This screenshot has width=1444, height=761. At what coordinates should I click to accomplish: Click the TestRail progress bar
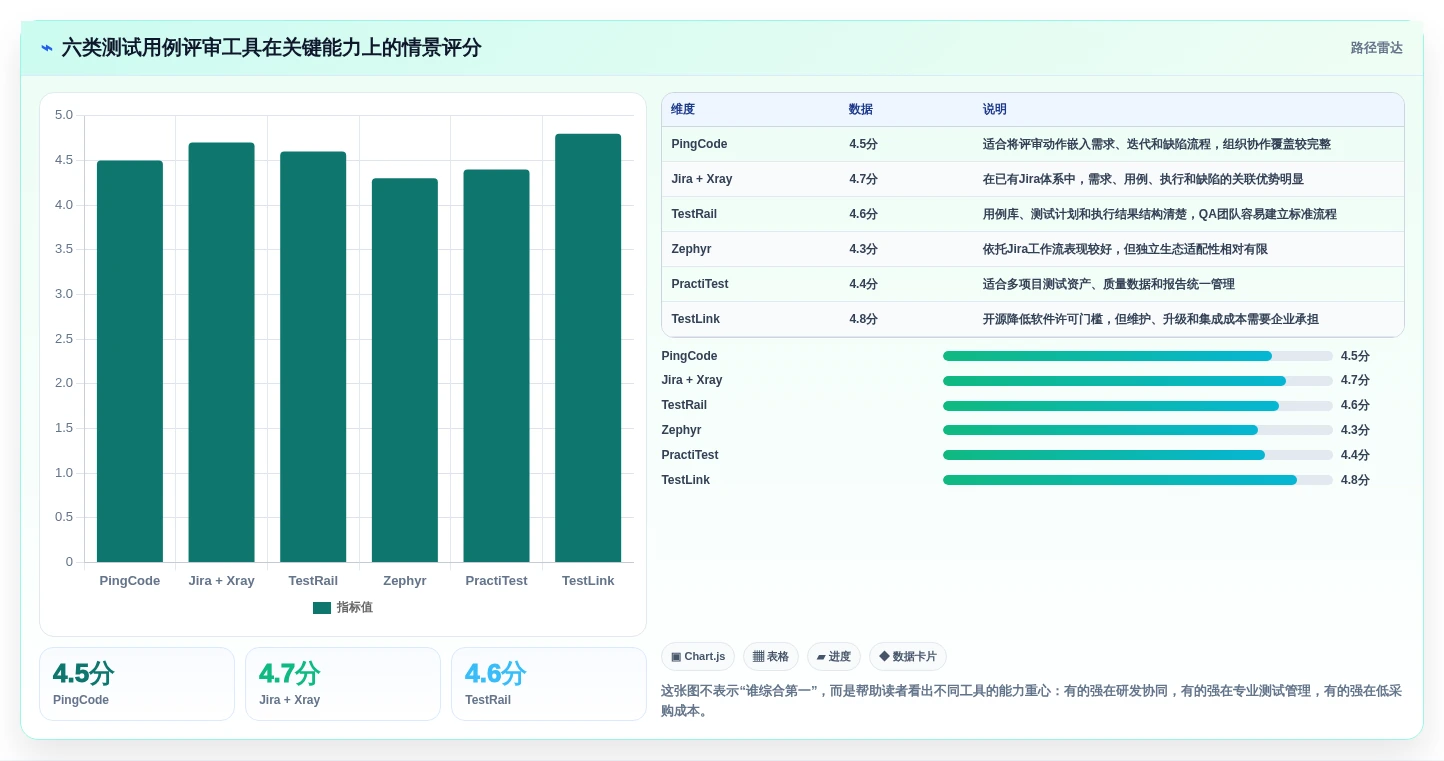click(x=1138, y=406)
